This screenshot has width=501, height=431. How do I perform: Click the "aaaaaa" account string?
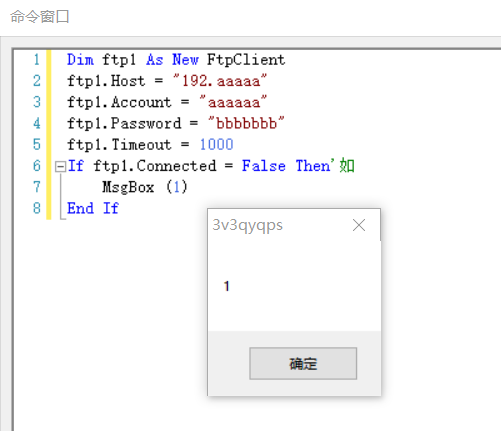point(233,102)
